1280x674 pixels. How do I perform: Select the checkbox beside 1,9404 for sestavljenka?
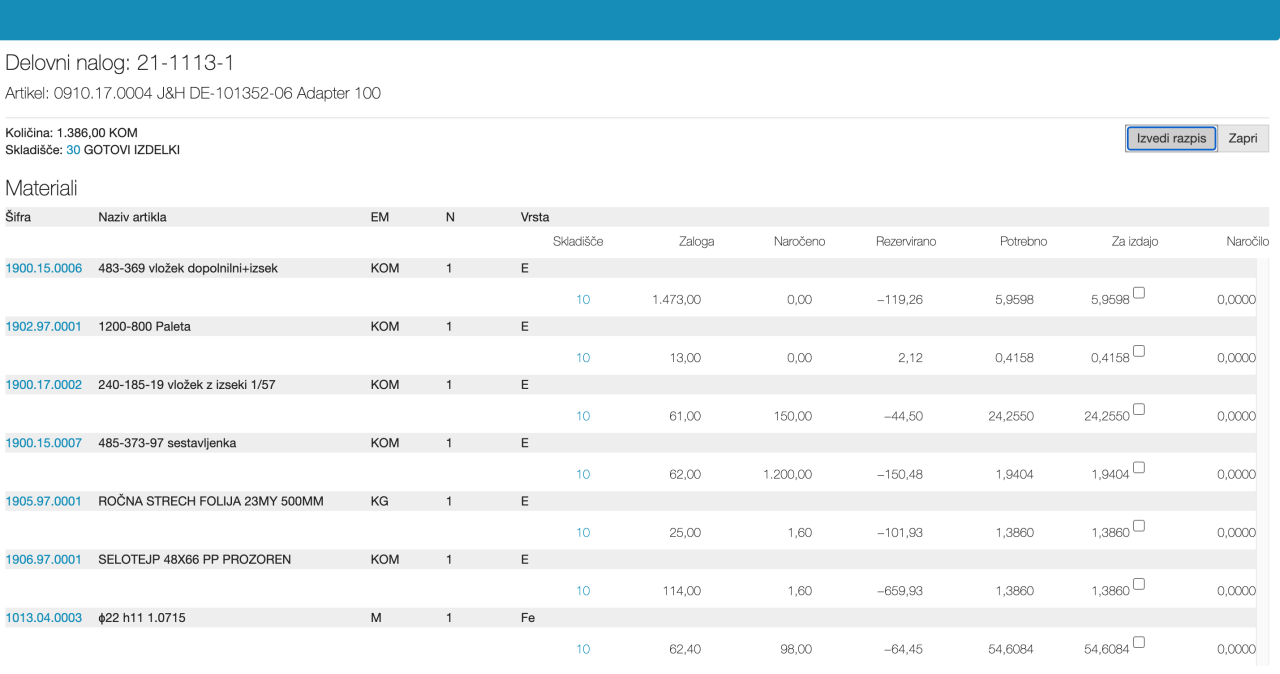pyautogui.click(x=1139, y=467)
